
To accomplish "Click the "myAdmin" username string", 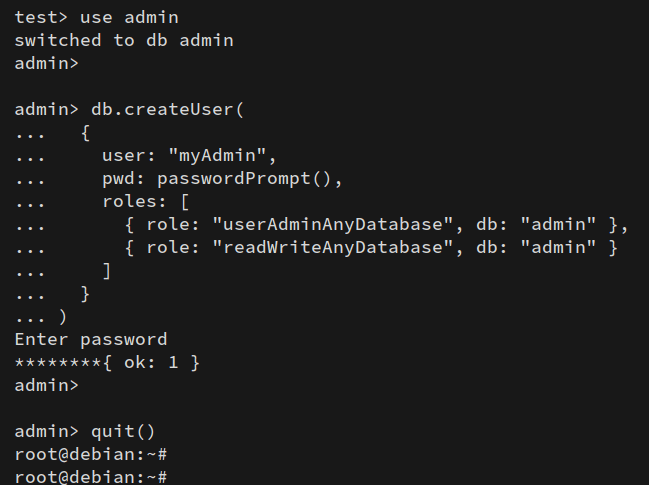I will tap(223, 156).
